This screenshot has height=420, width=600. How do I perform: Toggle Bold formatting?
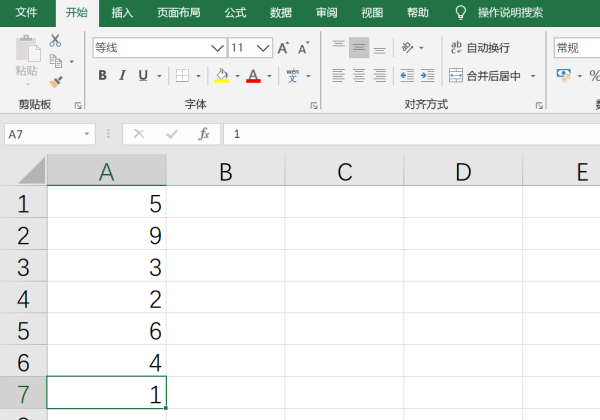pyautogui.click(x=102, y=75)
